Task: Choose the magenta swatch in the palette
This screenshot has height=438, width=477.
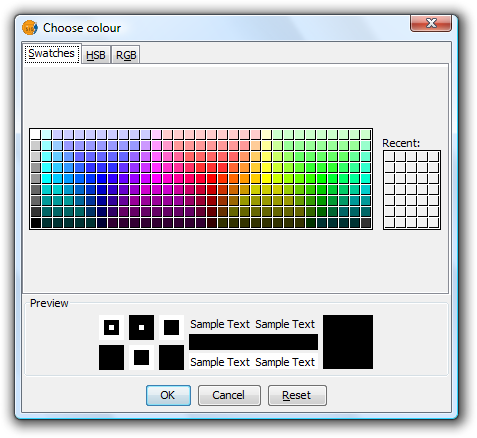Action: click(x=156, y=179)
